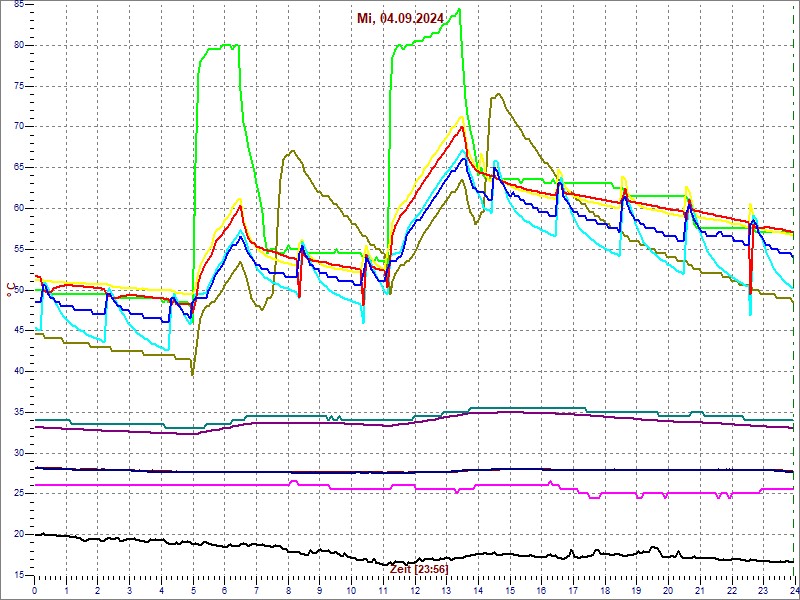Click hour 0 on the time axis
The height and width of the screenshot is (600, 800).
click(x=34, y=590)
